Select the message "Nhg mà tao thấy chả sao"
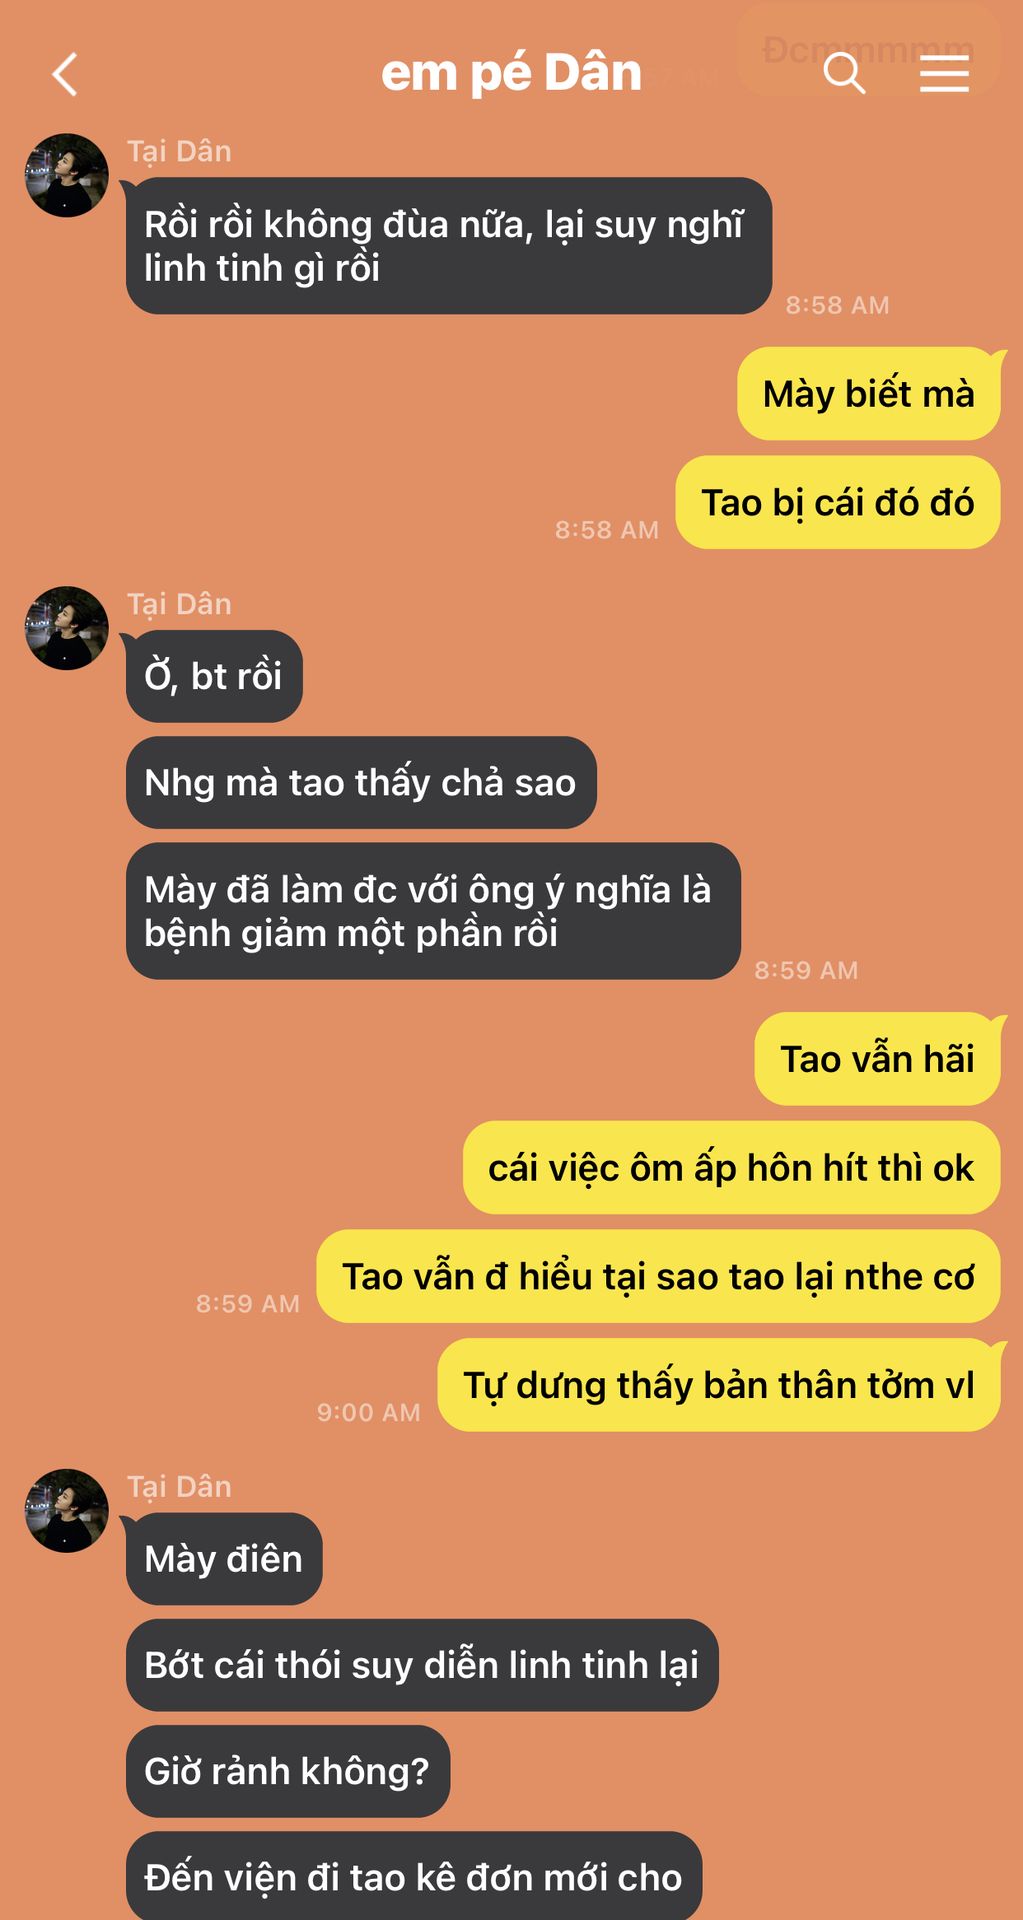The width and height of the screenshot is (1023, 1920). (361, 782)
